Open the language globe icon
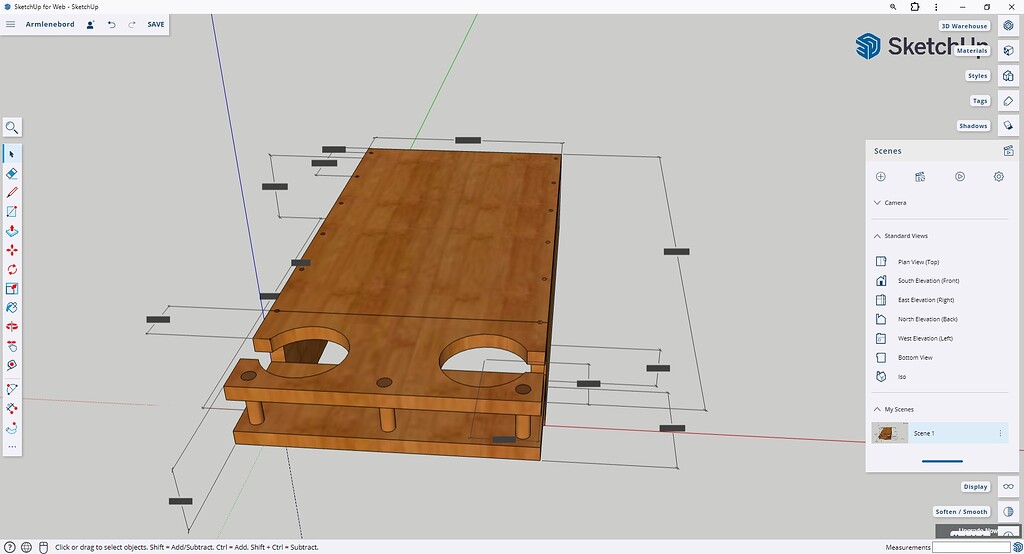This screenshot has height=554, width=1024. (x=26, y=547)
